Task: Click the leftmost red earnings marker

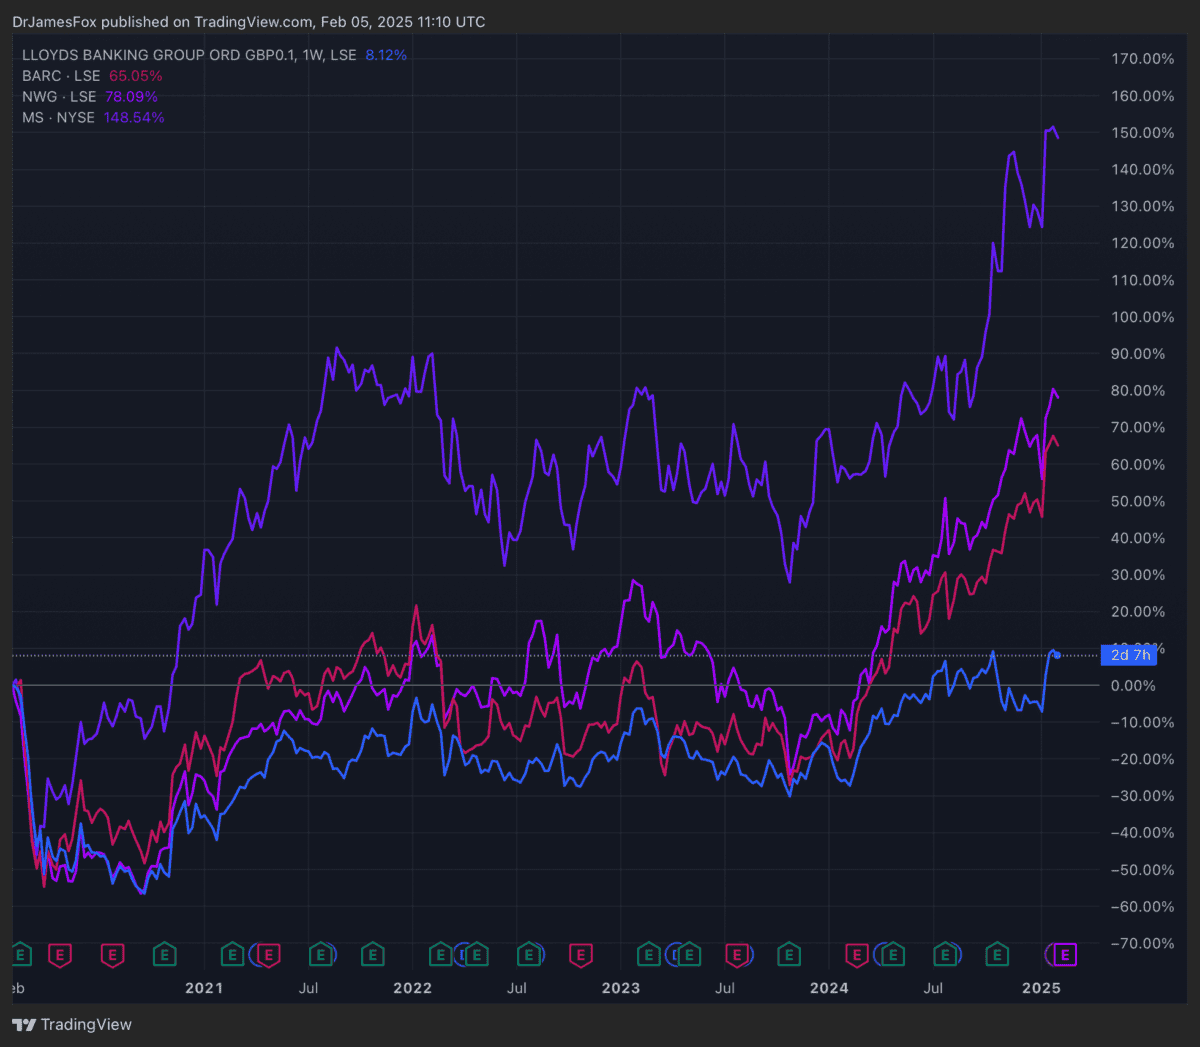Action: (60, 955)
